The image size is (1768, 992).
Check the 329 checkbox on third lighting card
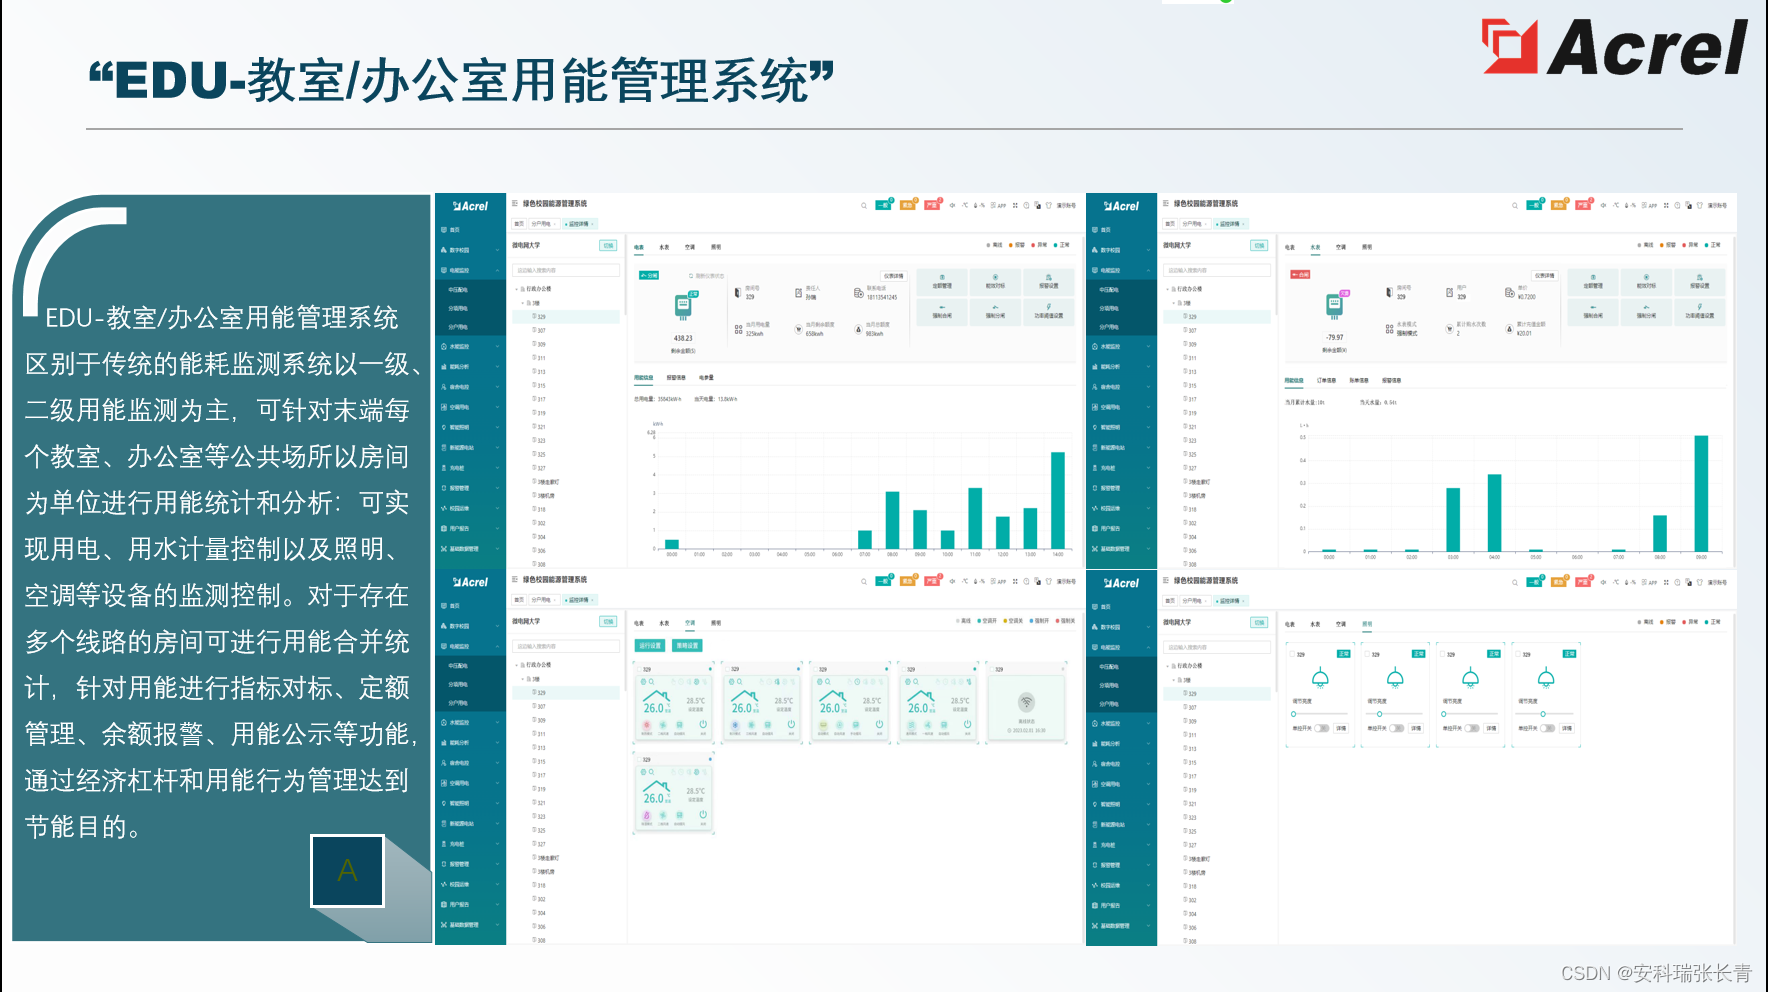tap(1442, 654)
